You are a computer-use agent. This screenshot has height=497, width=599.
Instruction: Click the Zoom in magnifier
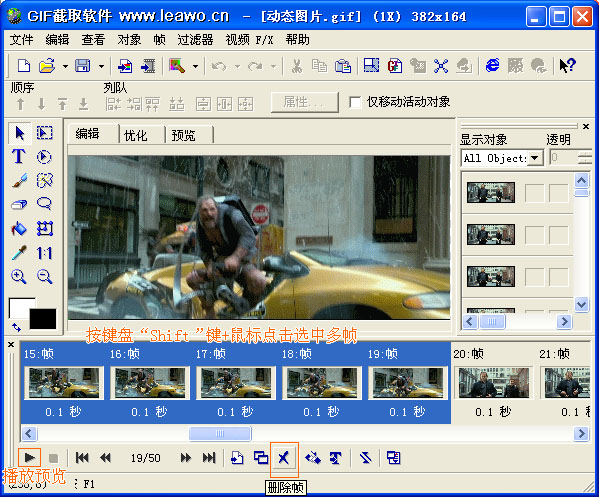pos(19,276)
